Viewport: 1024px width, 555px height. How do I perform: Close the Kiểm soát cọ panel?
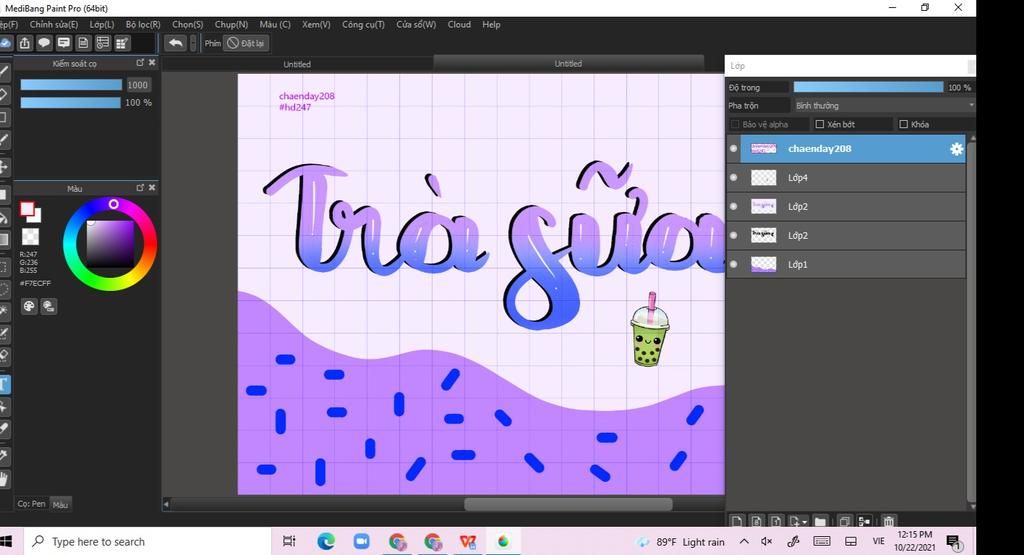[x=152, y=63]
